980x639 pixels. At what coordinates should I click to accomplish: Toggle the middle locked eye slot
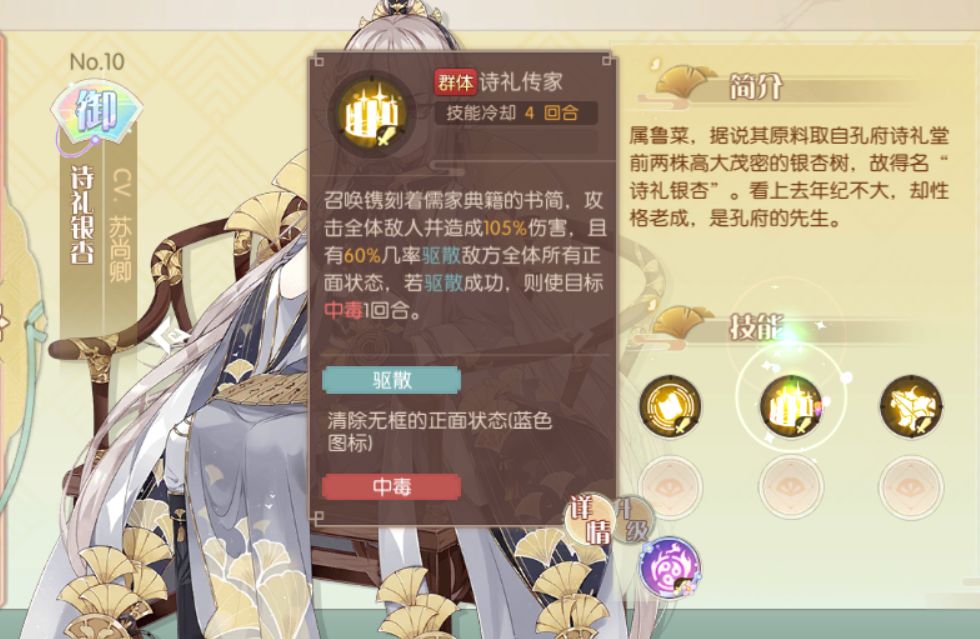790,487
